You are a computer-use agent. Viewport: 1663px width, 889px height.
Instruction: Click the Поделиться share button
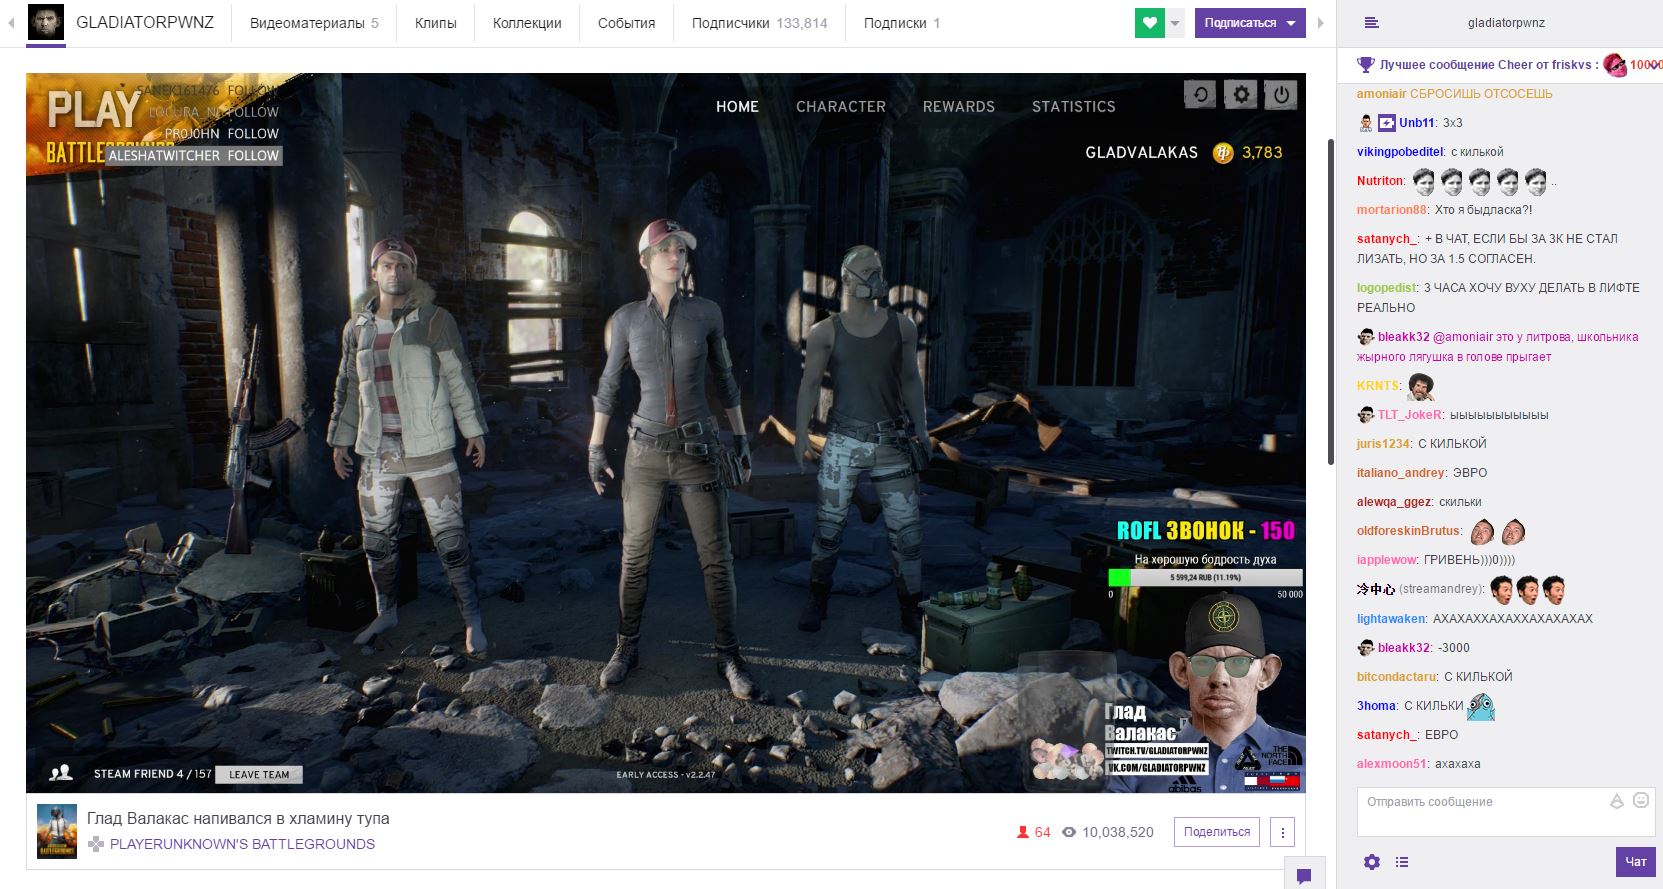1216,832
